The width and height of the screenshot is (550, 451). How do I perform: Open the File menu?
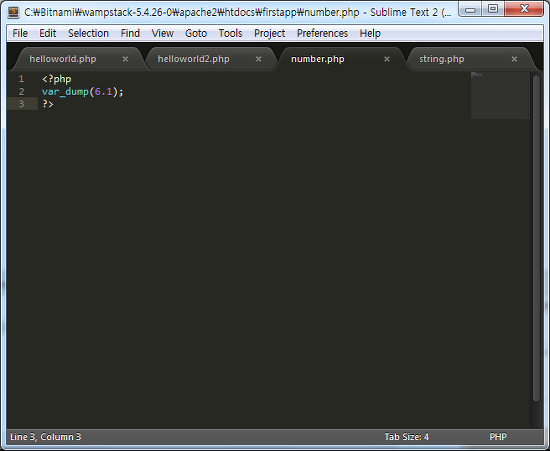pyautogui.click(x=20, y=33)
